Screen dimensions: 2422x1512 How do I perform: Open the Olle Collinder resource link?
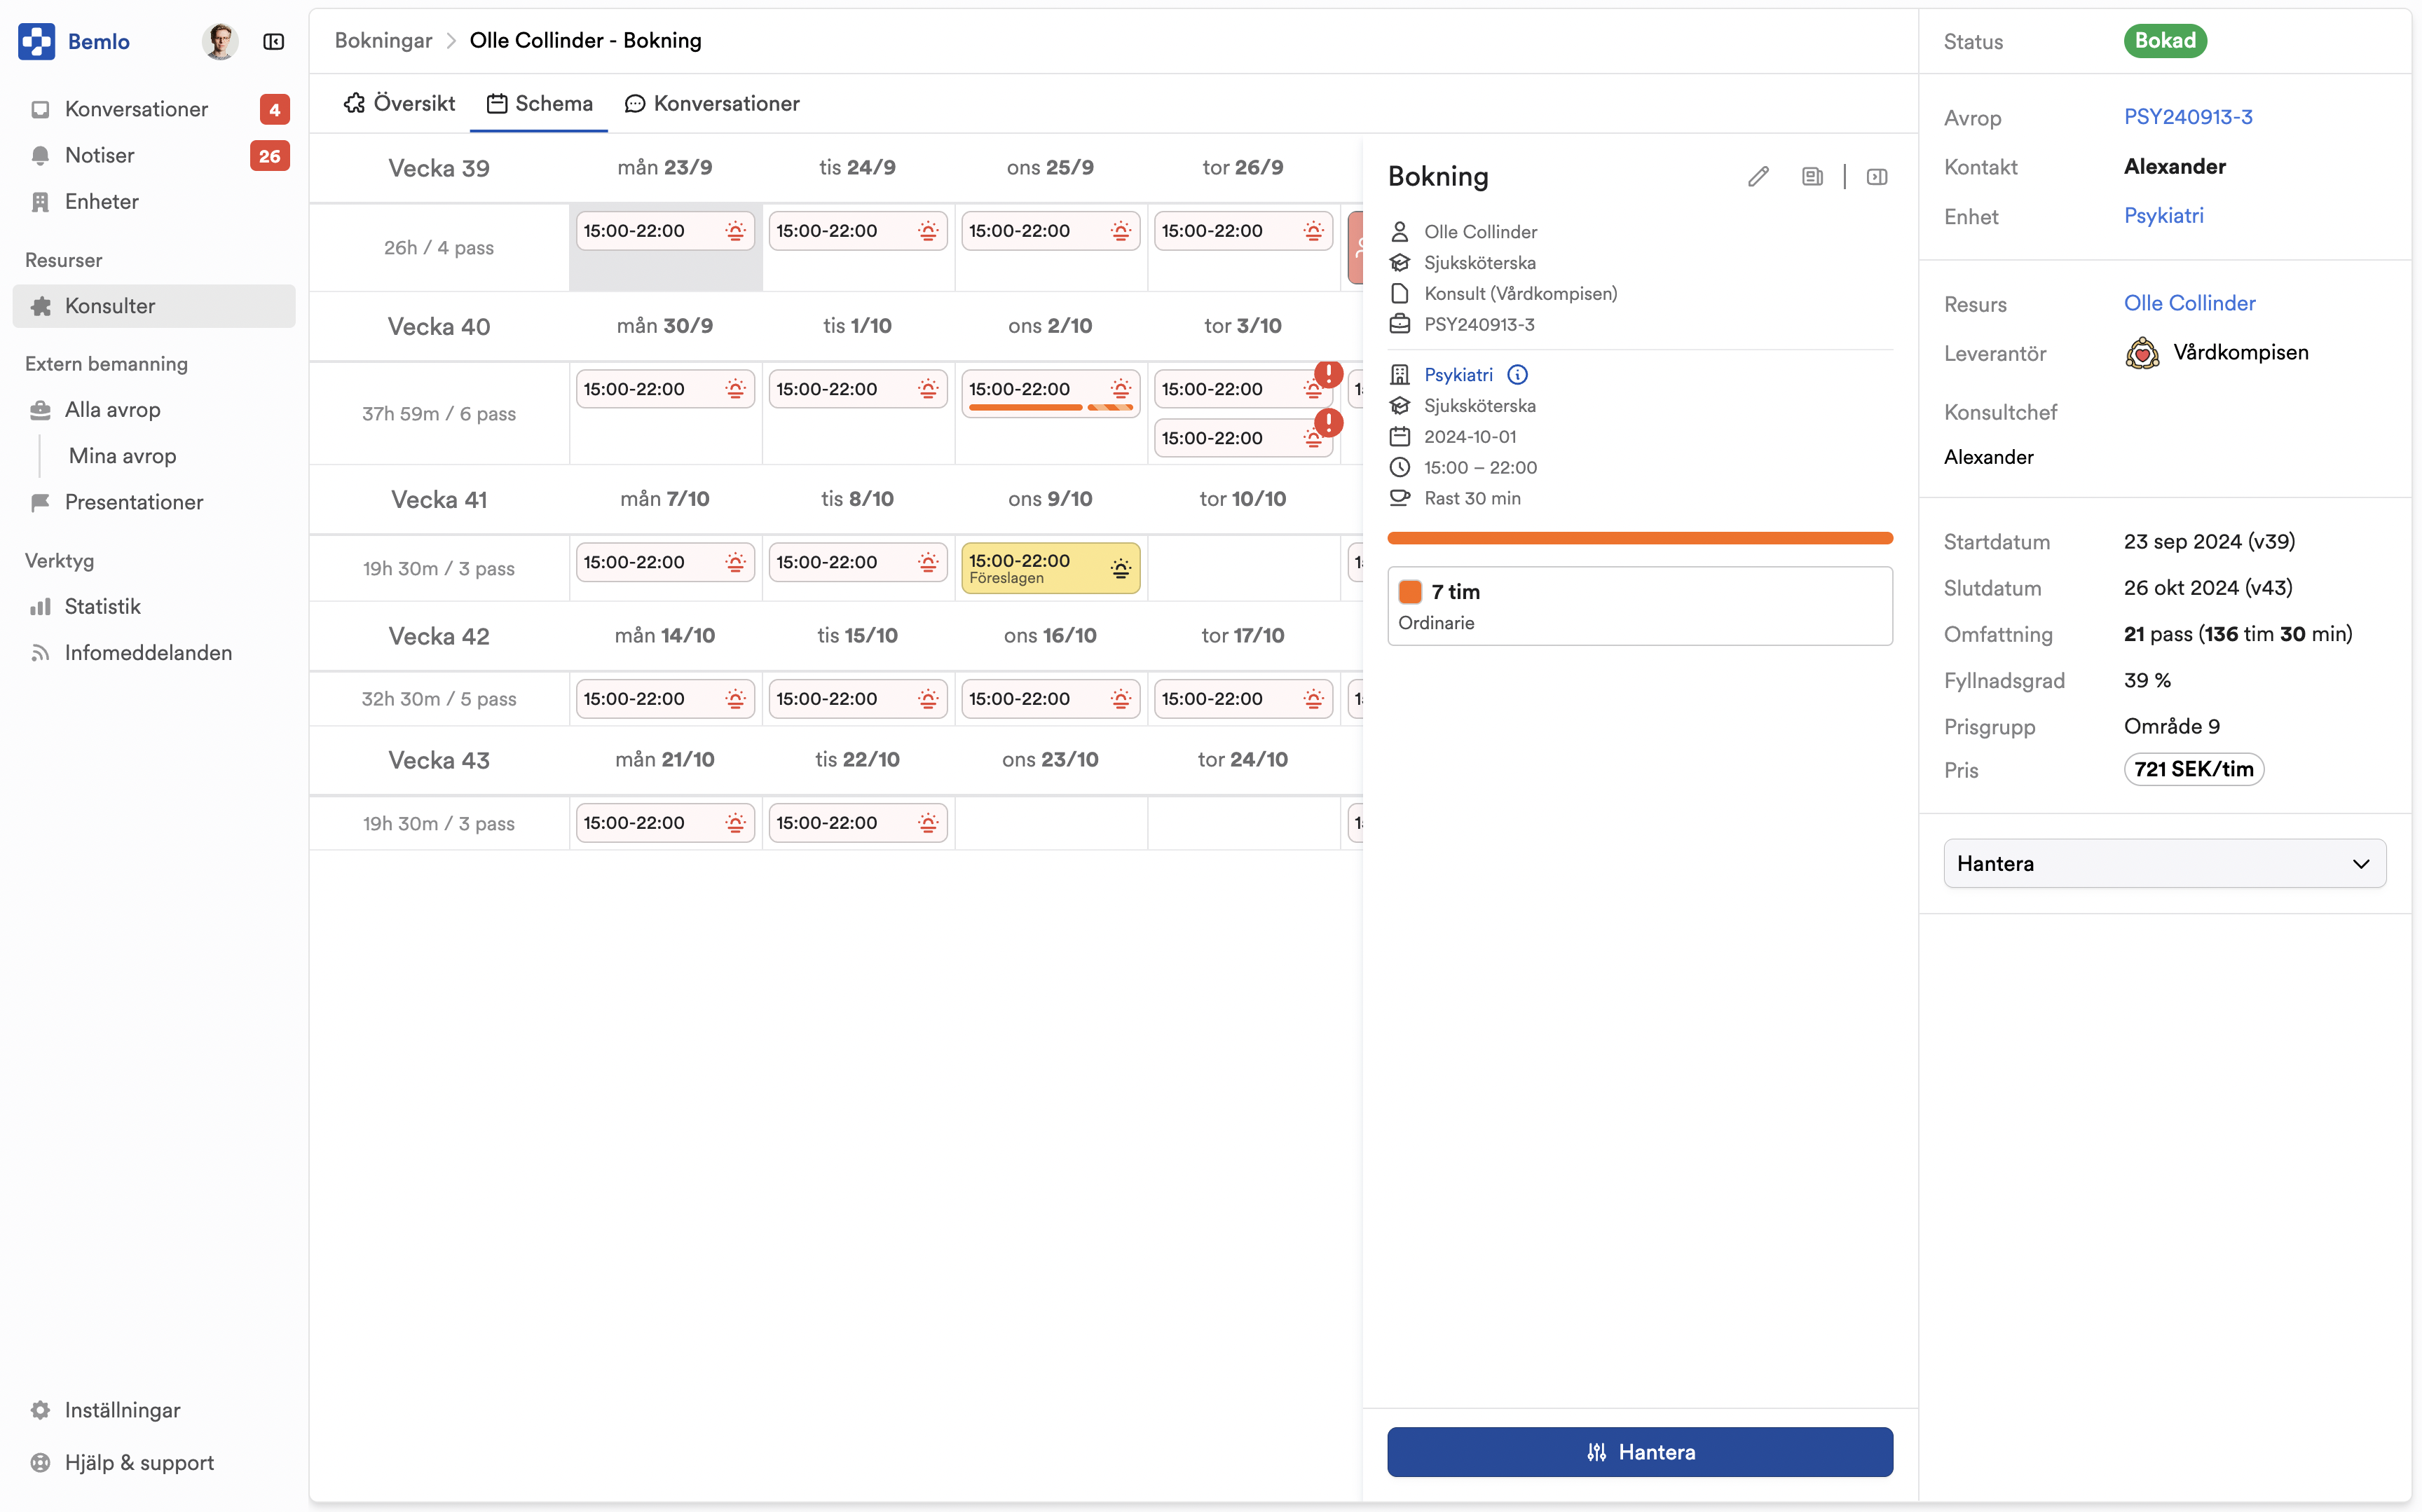2189,303
